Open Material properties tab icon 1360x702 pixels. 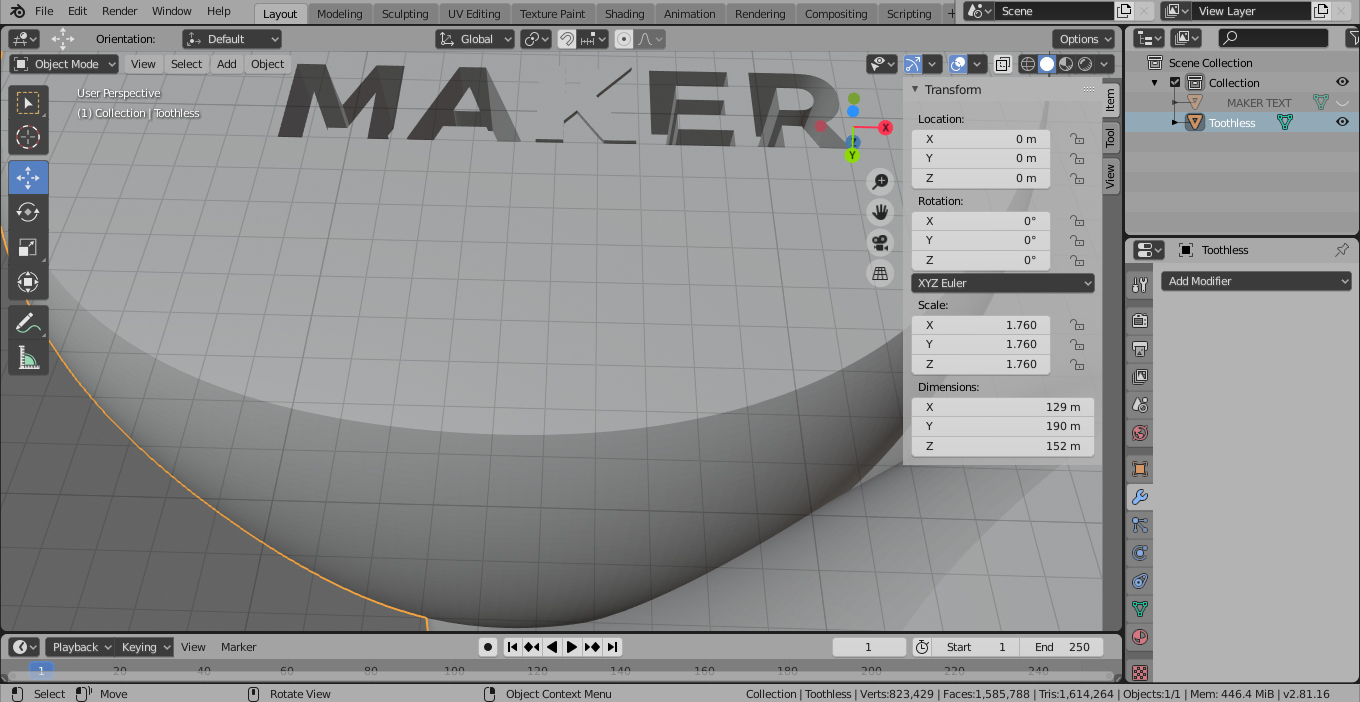1139,637
